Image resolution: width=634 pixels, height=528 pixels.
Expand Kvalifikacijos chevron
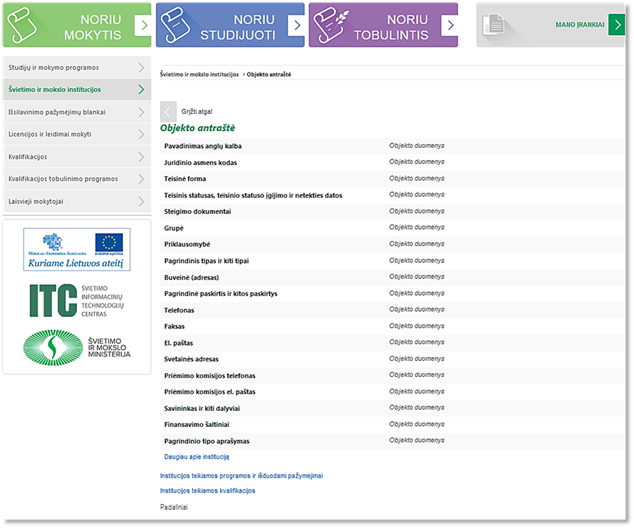point(141,156)
